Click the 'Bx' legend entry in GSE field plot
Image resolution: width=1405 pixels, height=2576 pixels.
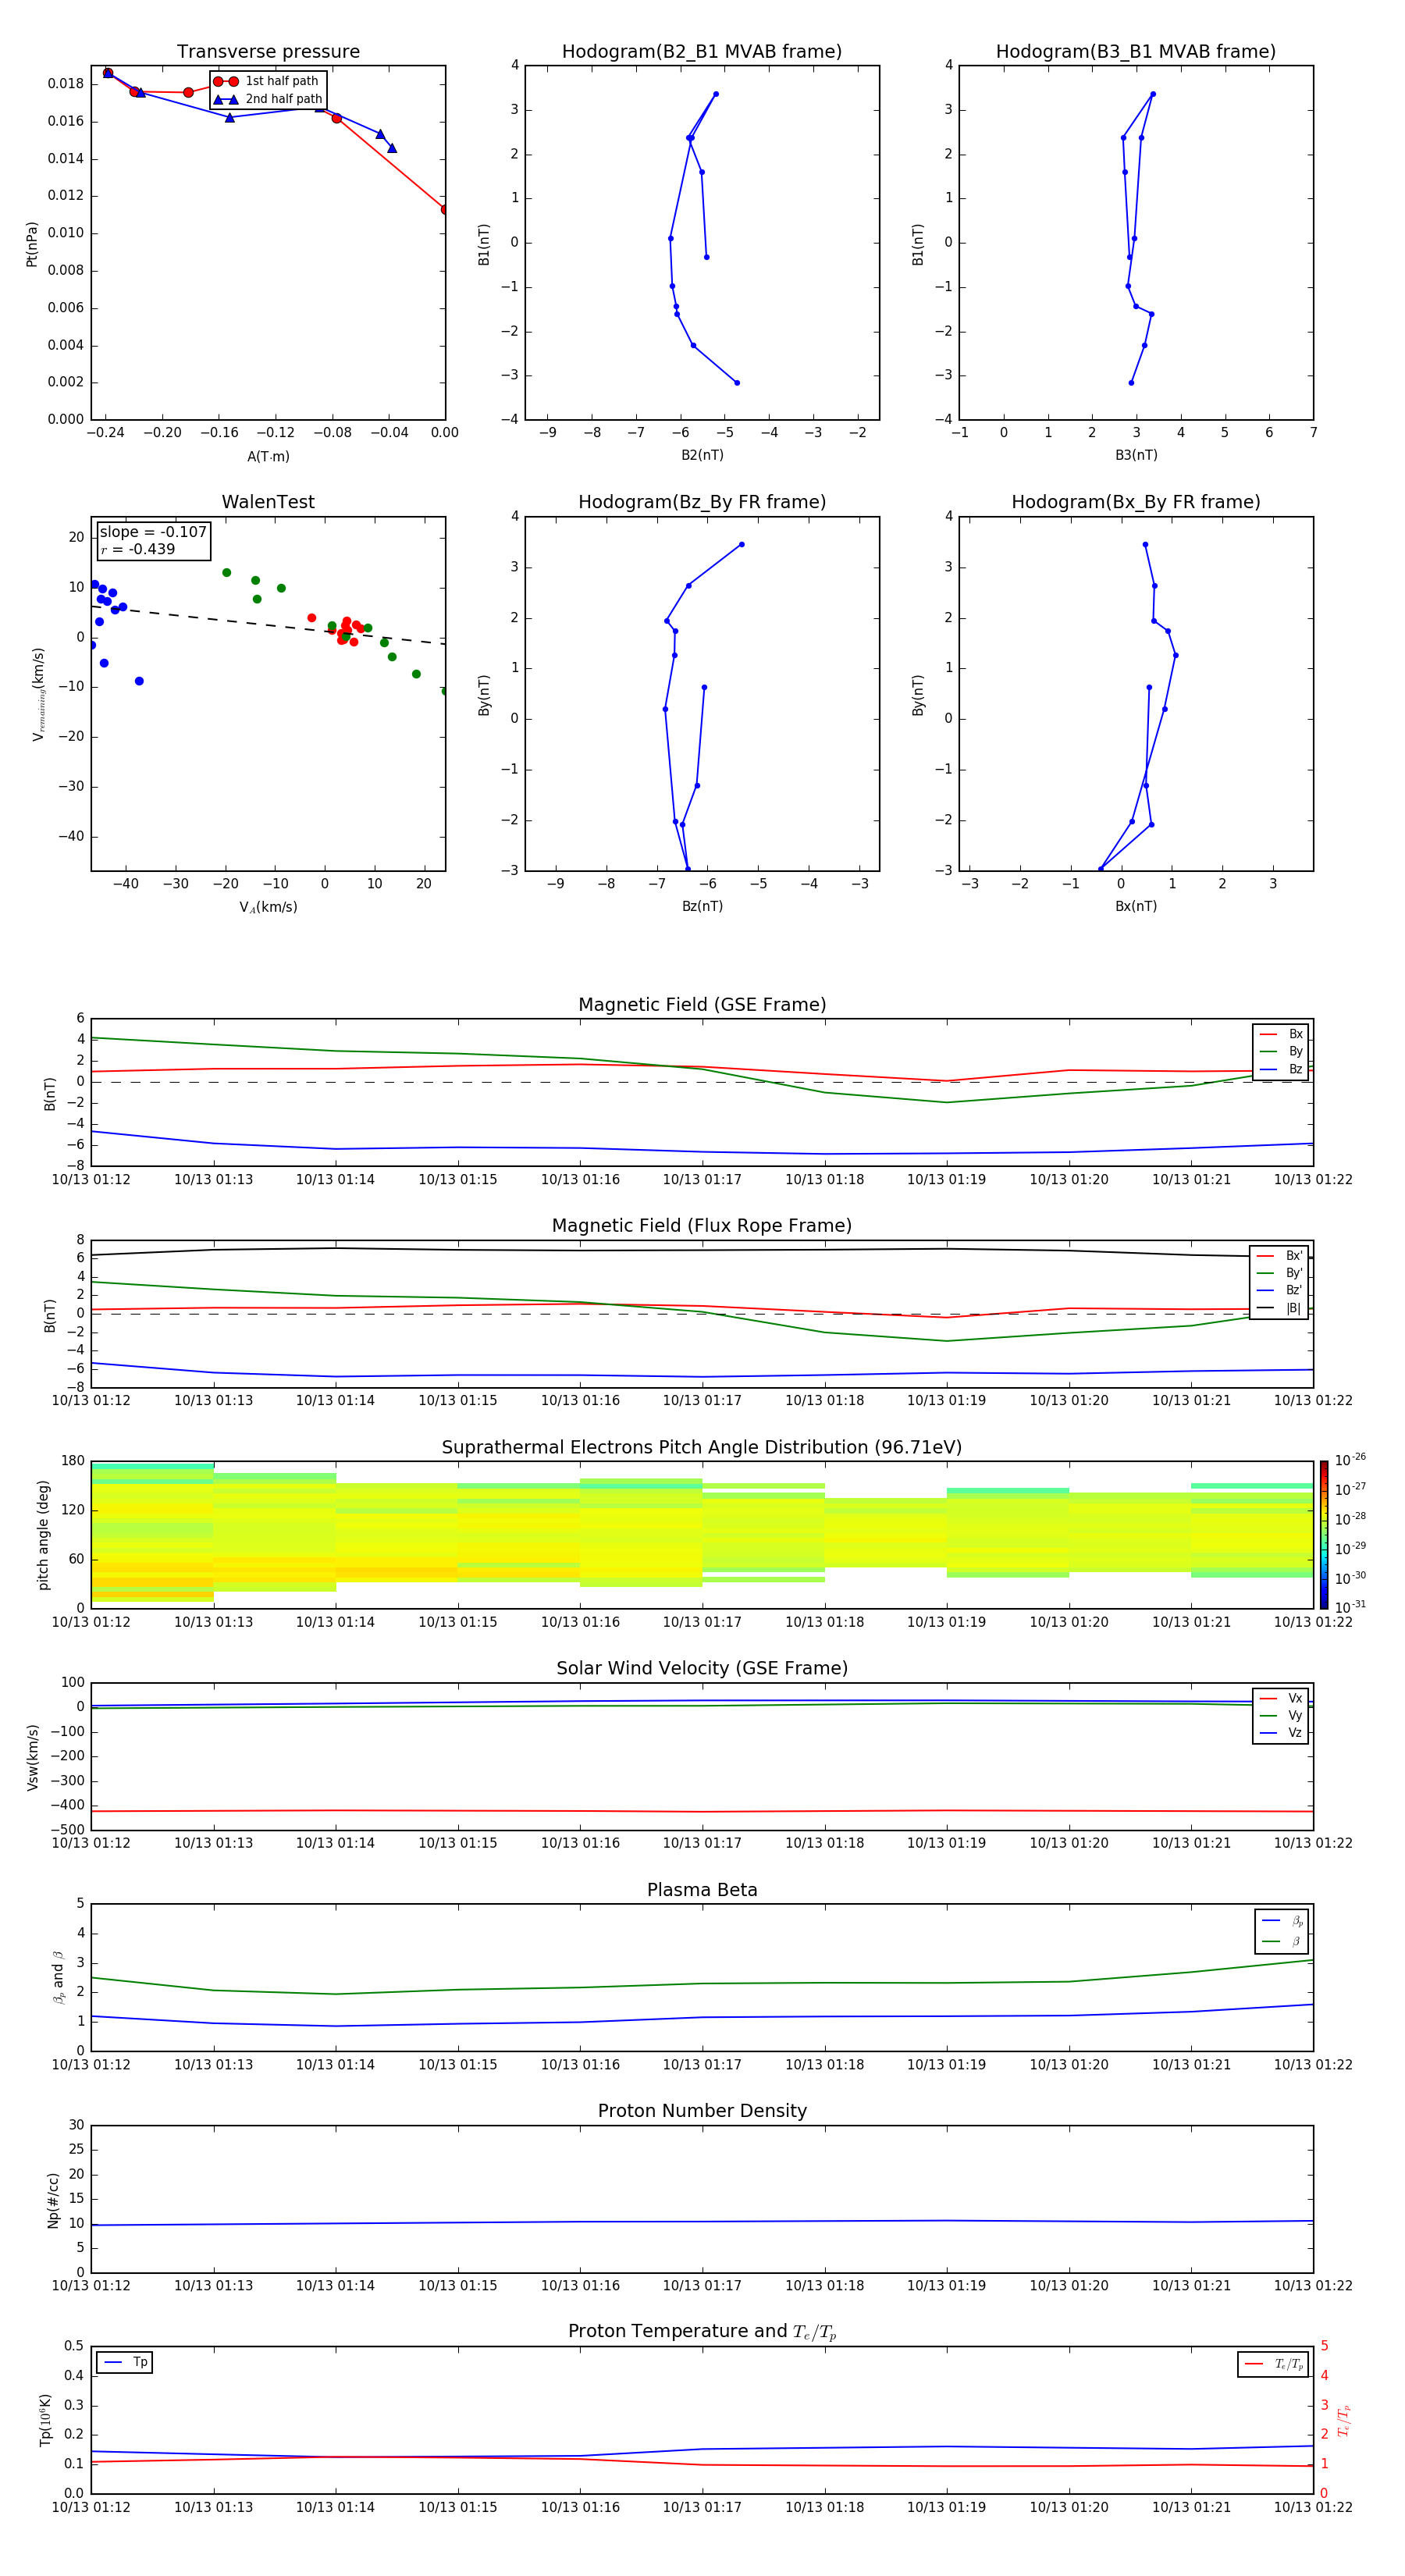coord(1282,1034)
